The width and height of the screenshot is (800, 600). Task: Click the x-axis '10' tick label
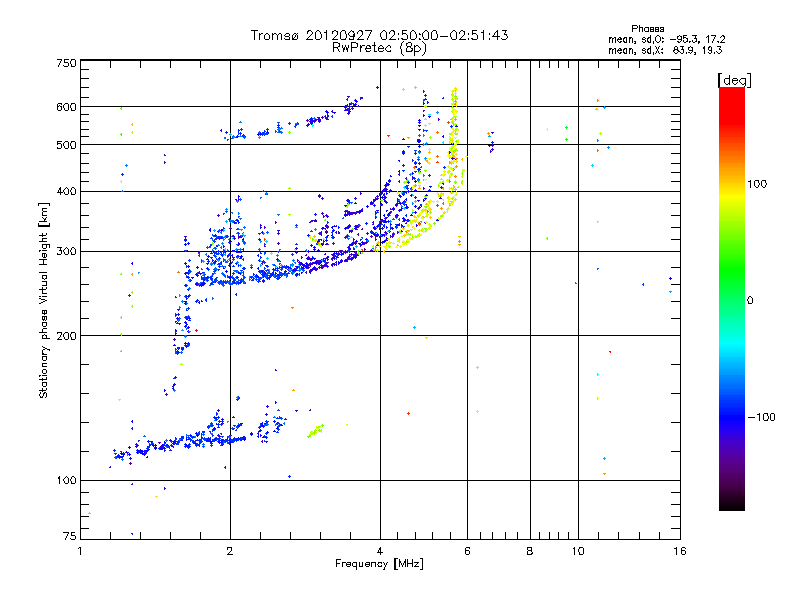click(x=578, y=551)
